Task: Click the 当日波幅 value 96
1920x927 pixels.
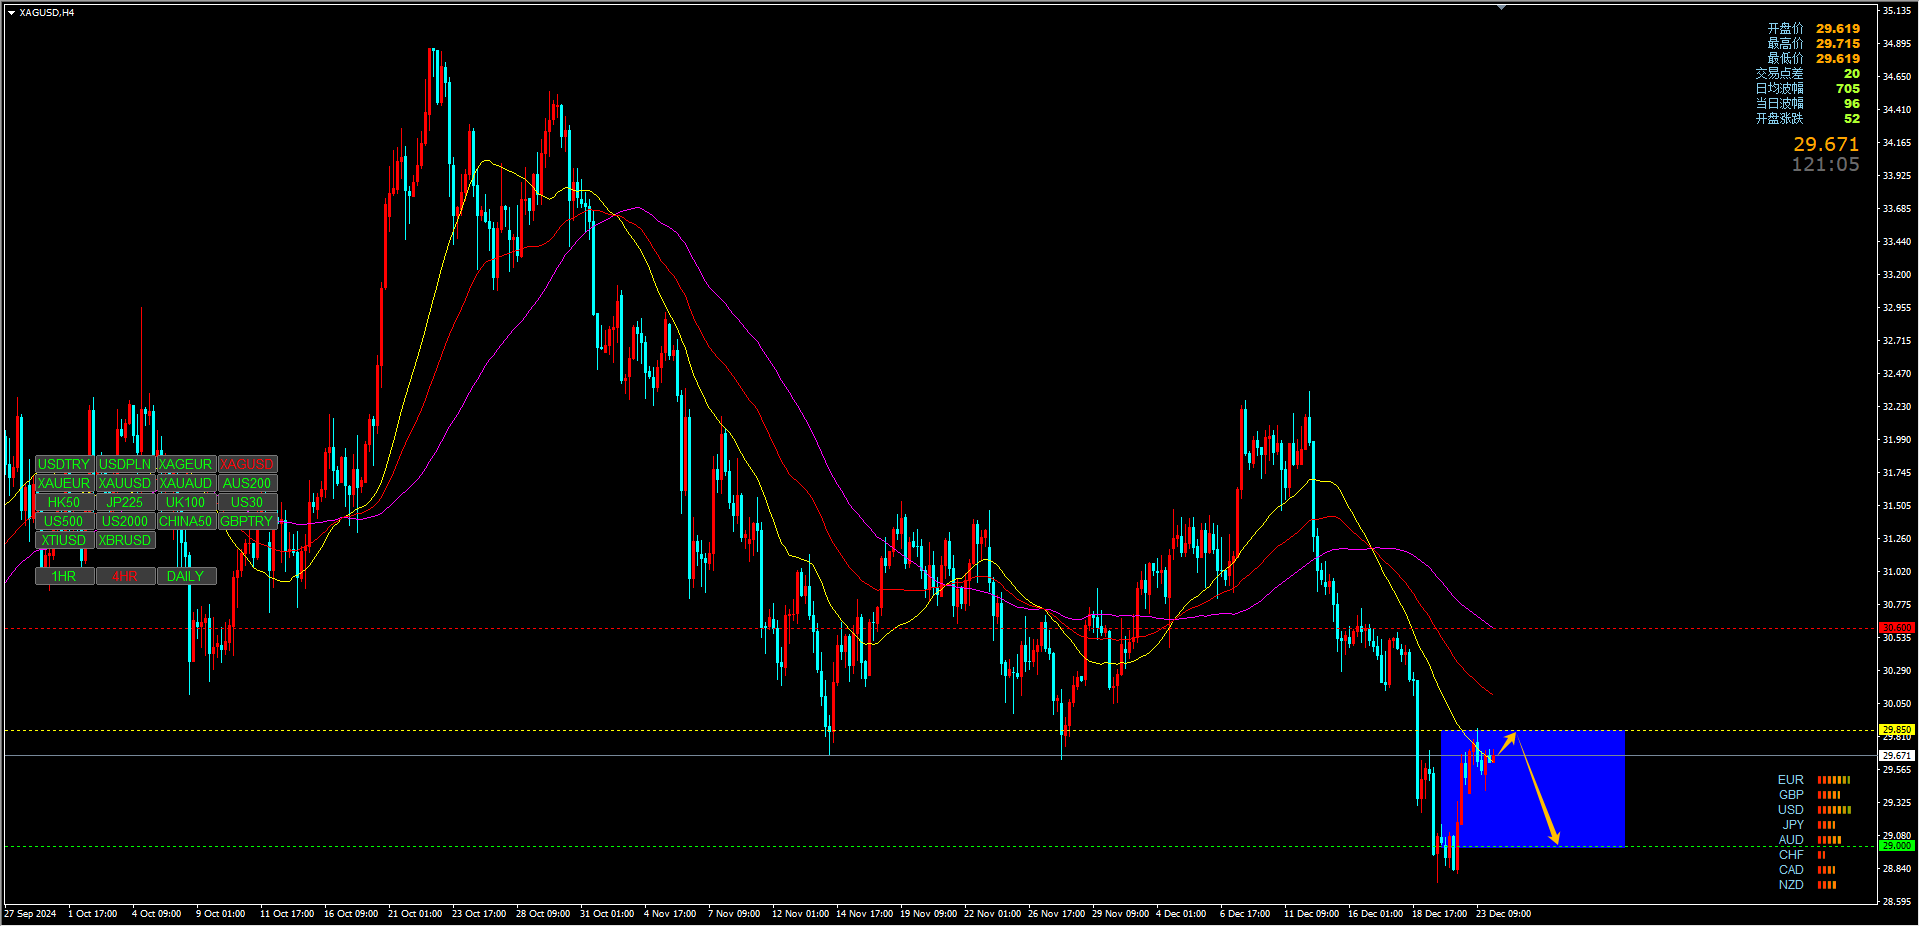Action: (1852, 104)
